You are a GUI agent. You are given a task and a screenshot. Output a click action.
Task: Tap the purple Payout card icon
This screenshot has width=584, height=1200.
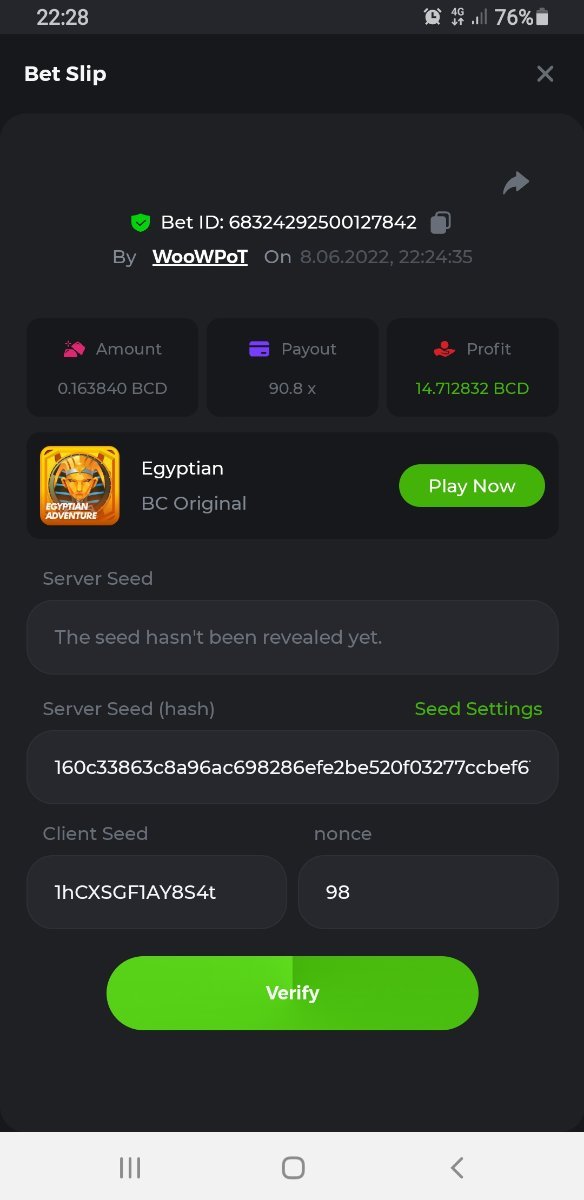click(x=259, y=349)
